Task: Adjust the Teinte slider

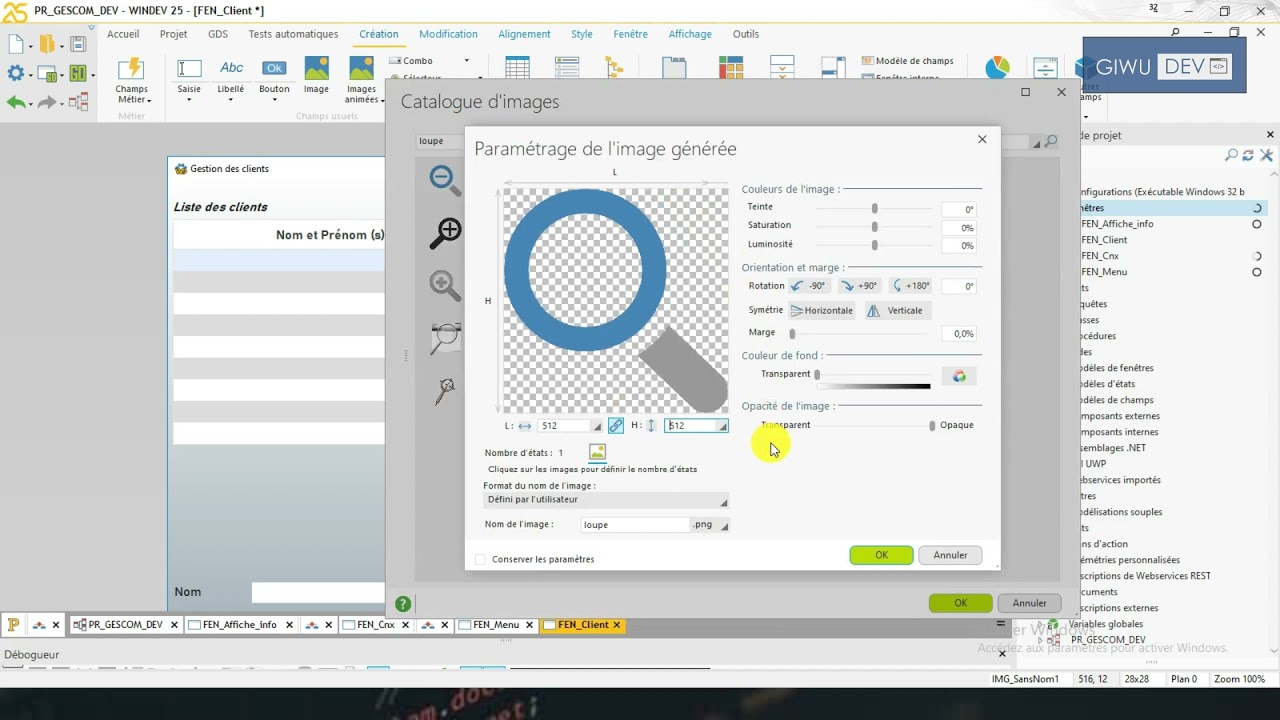Action: [x=874, y=209]
